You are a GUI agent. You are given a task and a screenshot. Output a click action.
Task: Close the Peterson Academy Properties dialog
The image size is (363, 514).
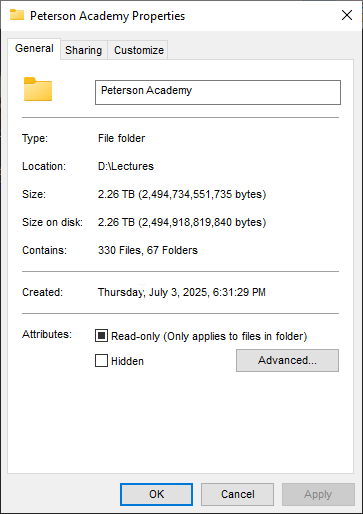347,15
